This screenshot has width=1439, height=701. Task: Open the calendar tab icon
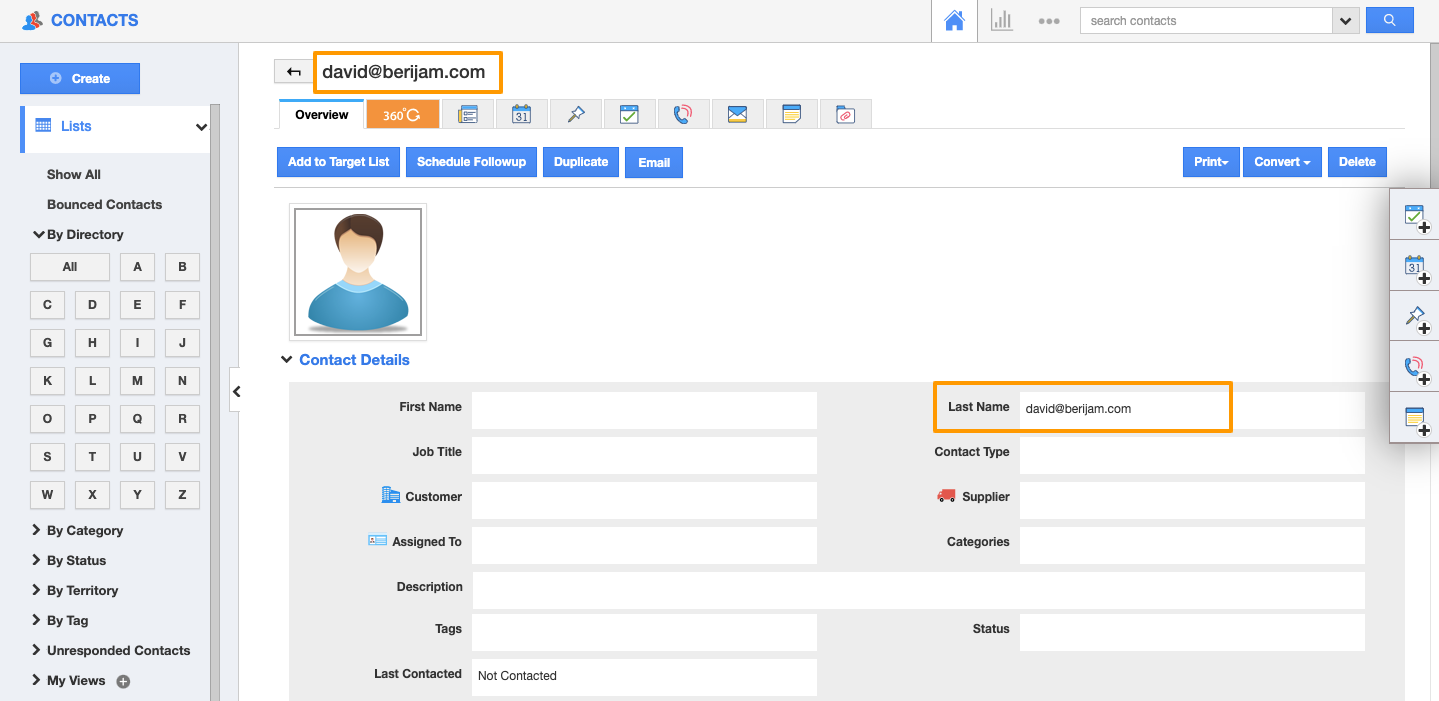[x=521, y=115]
